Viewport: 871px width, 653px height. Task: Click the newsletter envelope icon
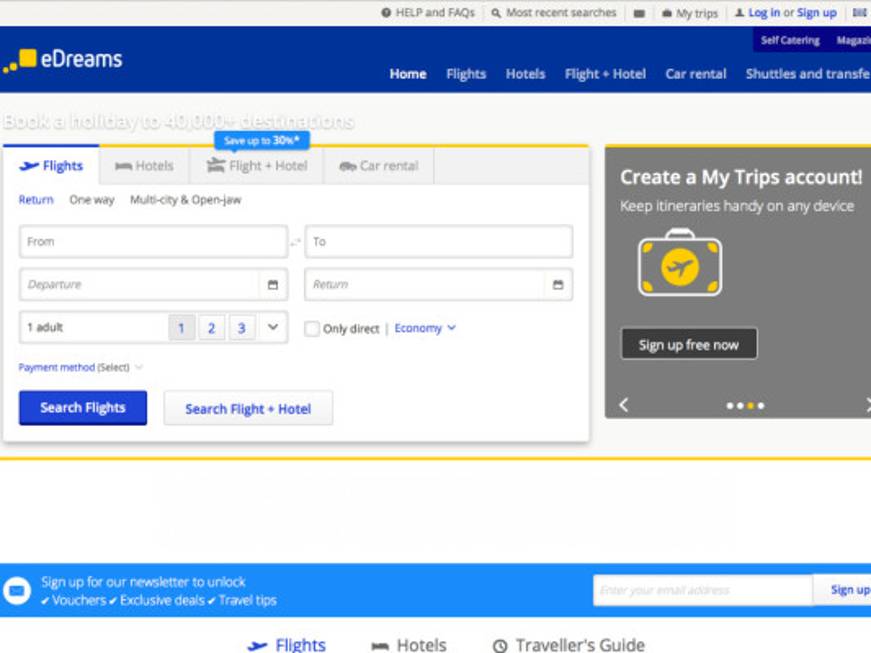[x=17, y=590]
